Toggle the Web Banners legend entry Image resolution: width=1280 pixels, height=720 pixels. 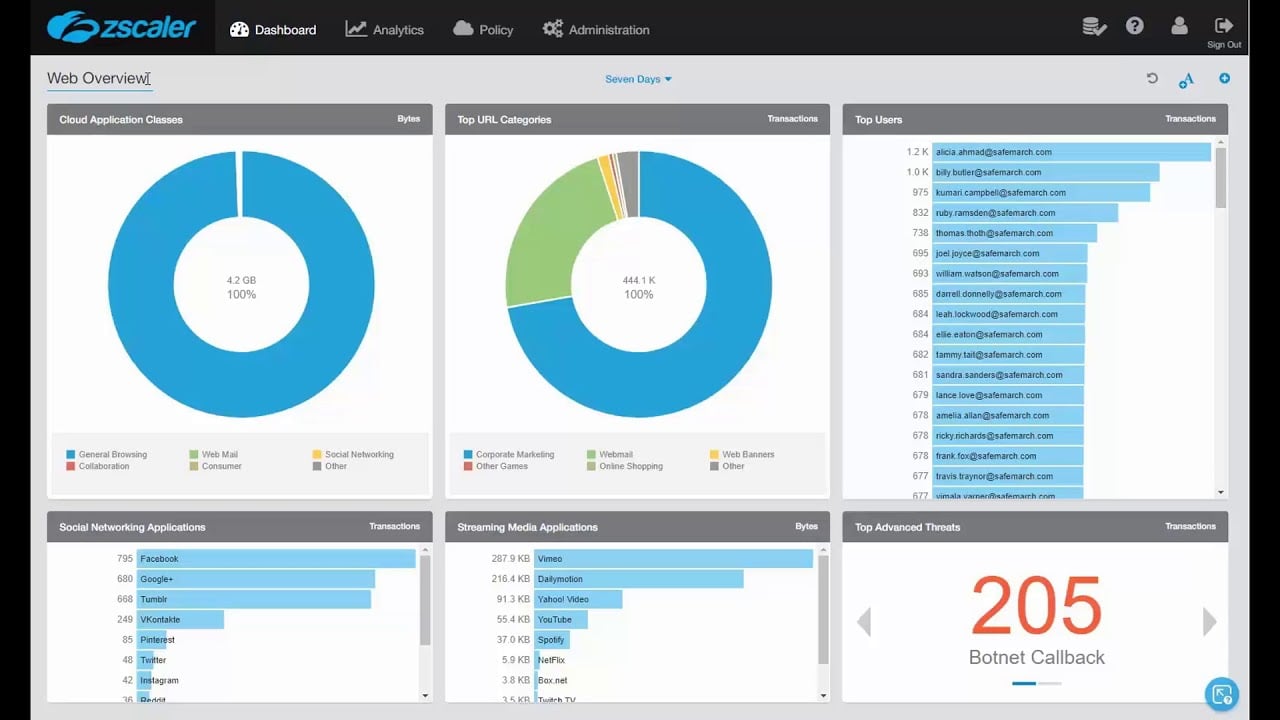coord(742,454)
